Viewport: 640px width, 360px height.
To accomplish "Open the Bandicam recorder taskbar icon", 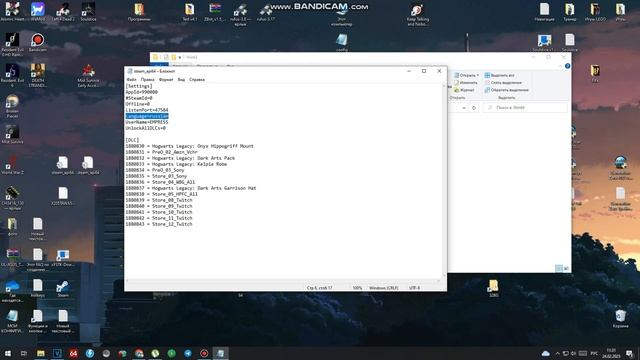I will click(x=204, y=353).
